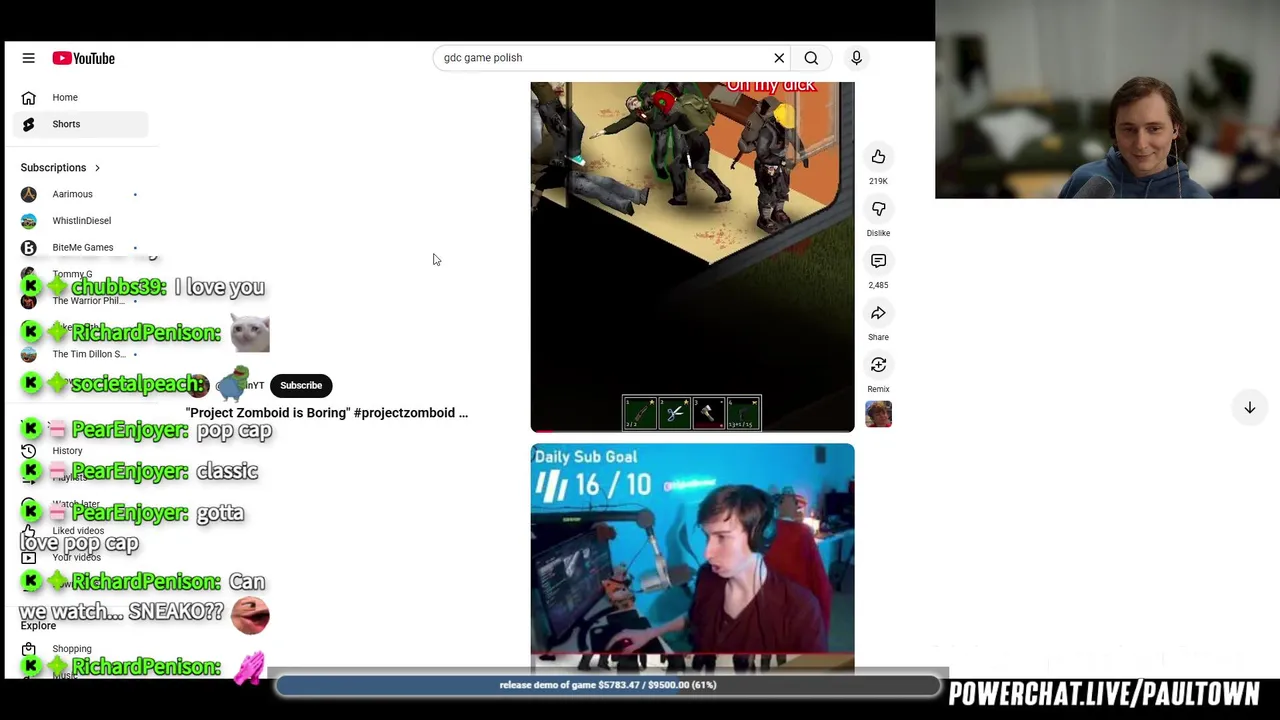Like the Short with the thumbs-up
Screen dimensions: 1280x720
pyautogui.click(x=878, y=157)
